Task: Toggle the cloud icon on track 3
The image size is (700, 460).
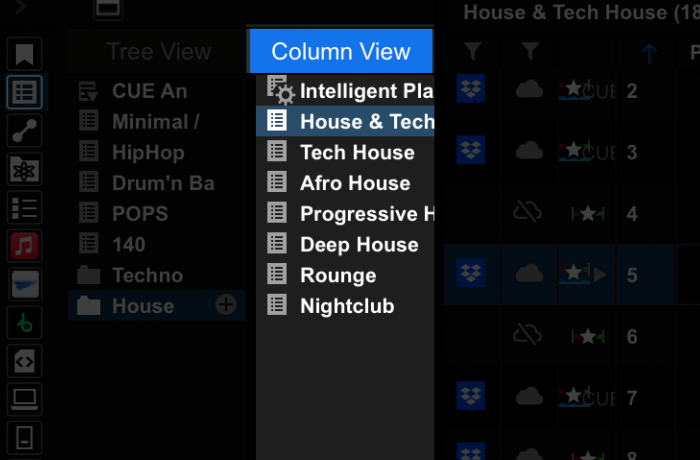Action: coord(529,151)
